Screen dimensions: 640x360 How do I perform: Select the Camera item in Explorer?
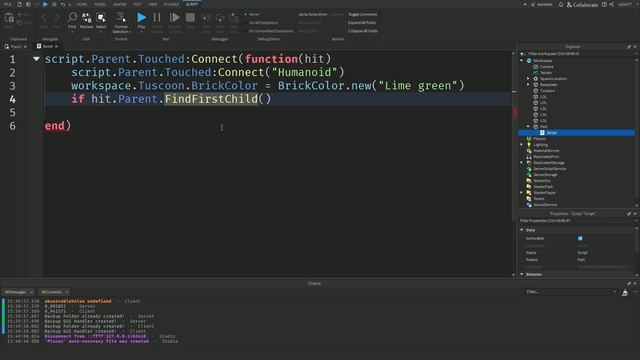point(547,67)
